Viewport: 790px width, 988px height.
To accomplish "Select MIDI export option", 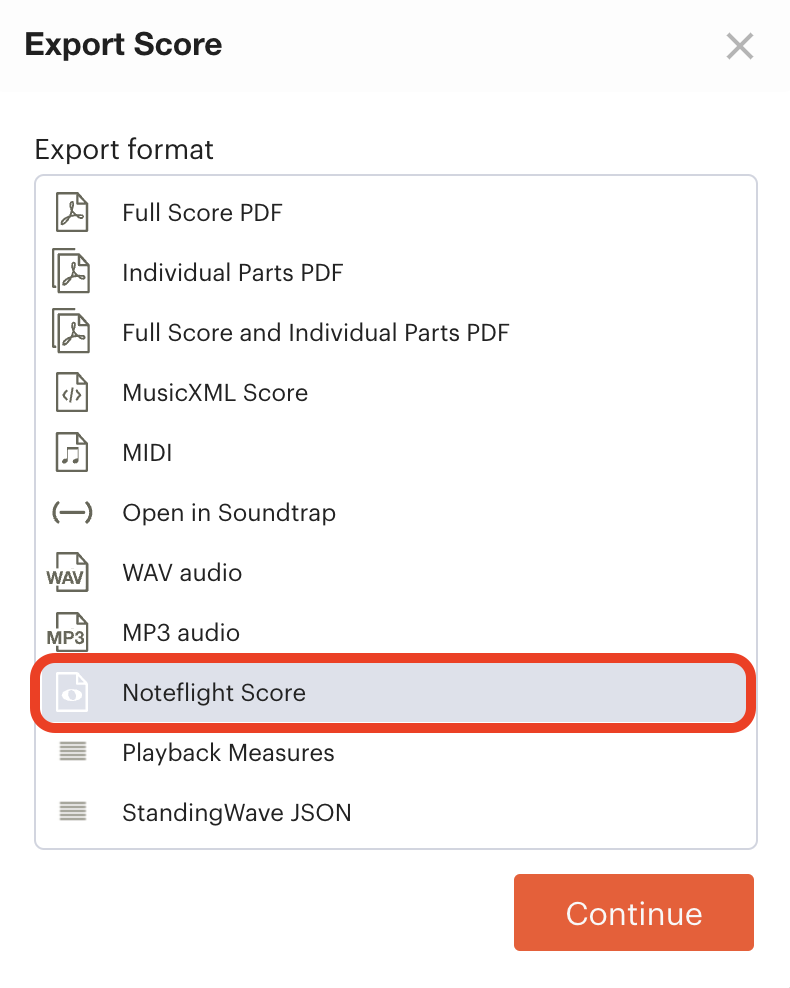I will coord(396,452).
